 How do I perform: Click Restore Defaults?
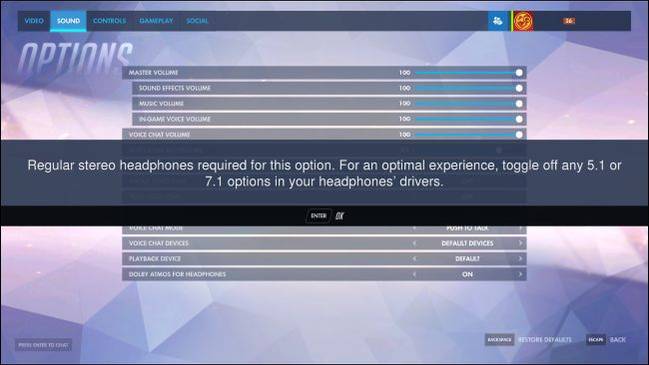pos(545,340)
